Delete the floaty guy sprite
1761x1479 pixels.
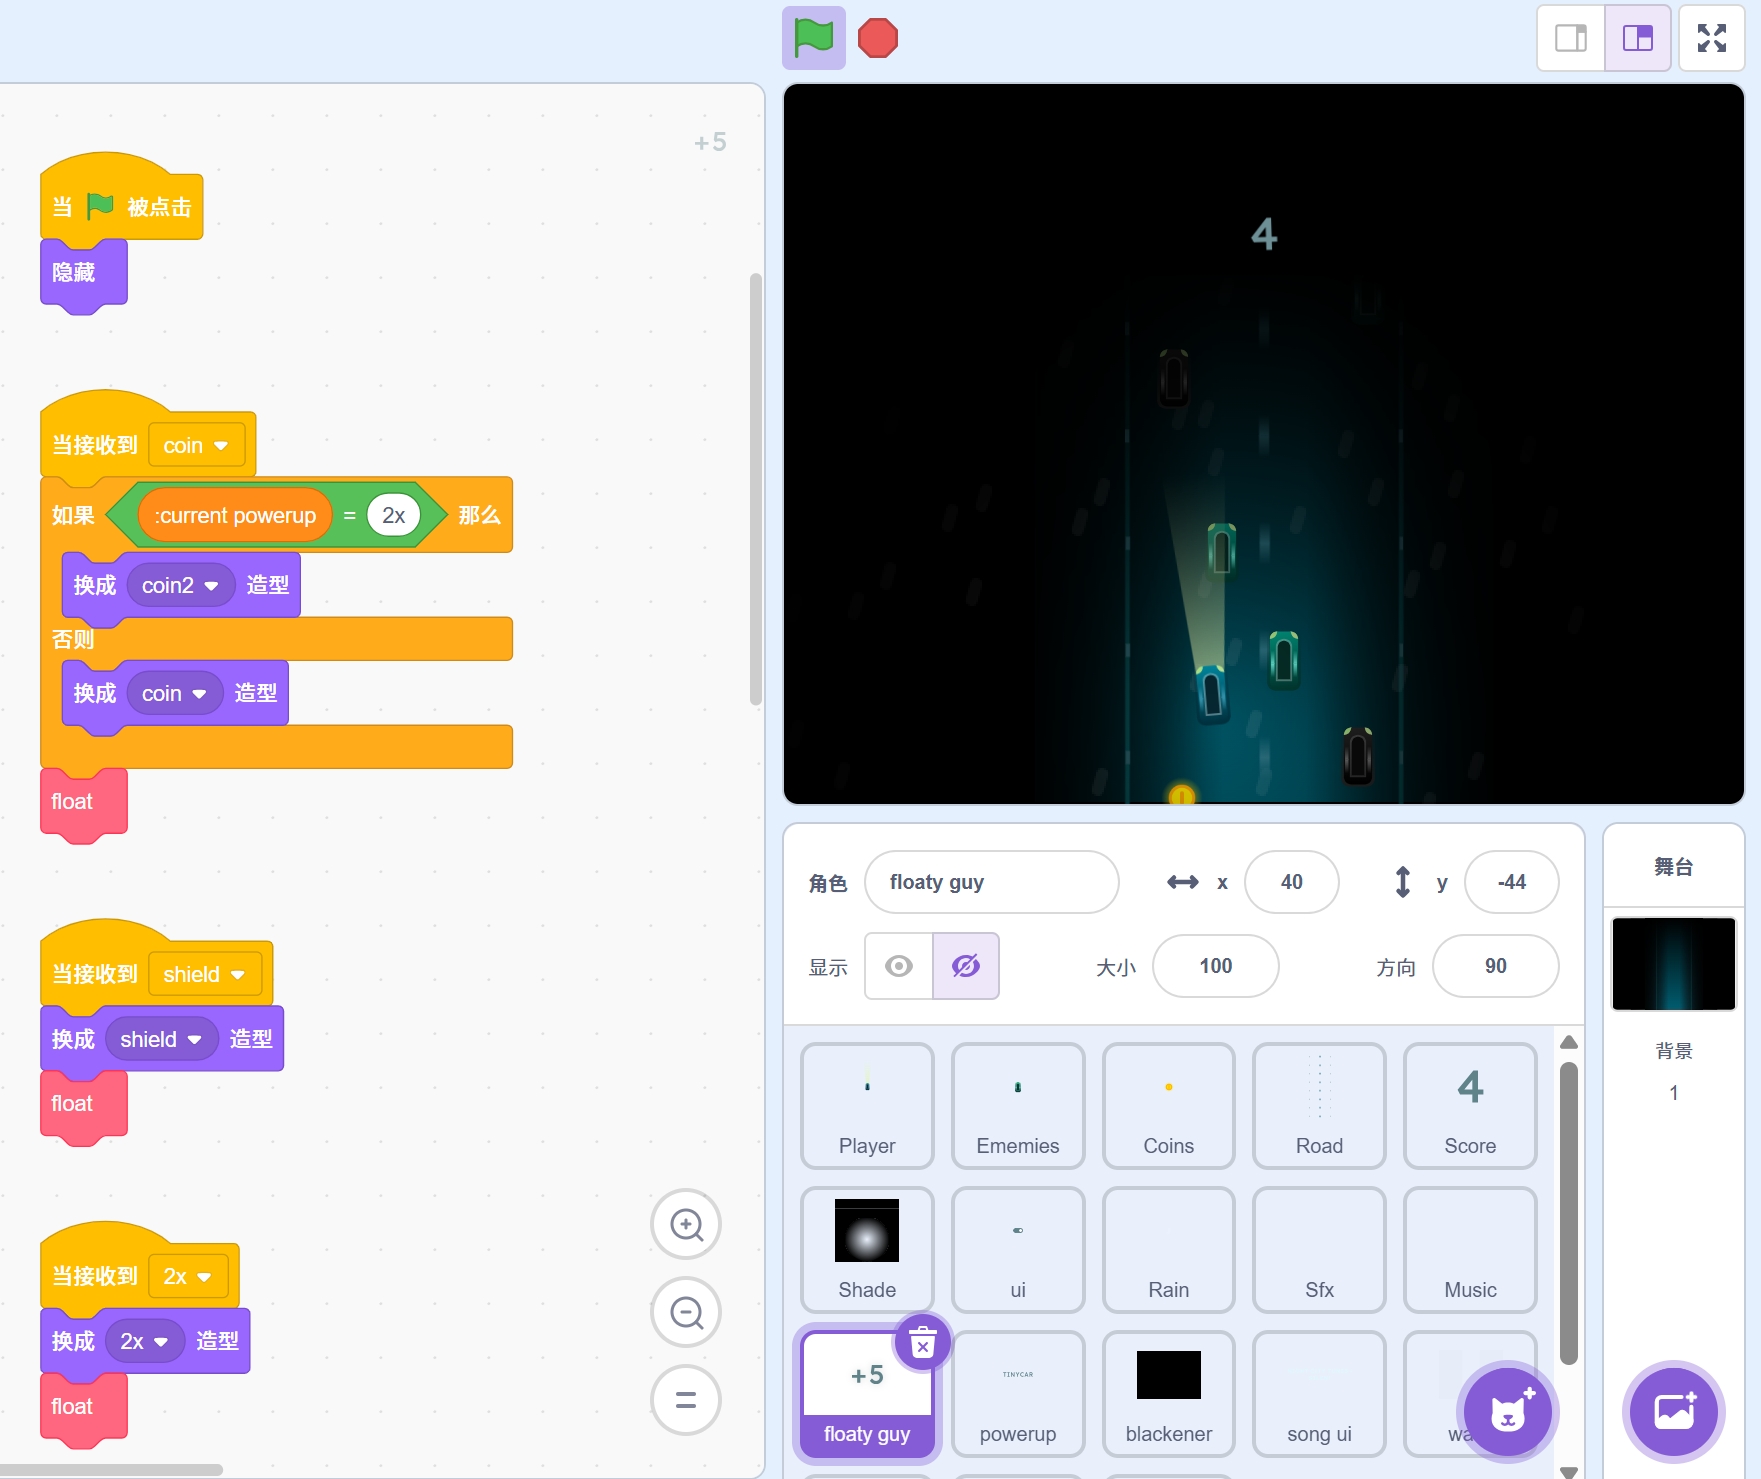[x=922, y=1341]
